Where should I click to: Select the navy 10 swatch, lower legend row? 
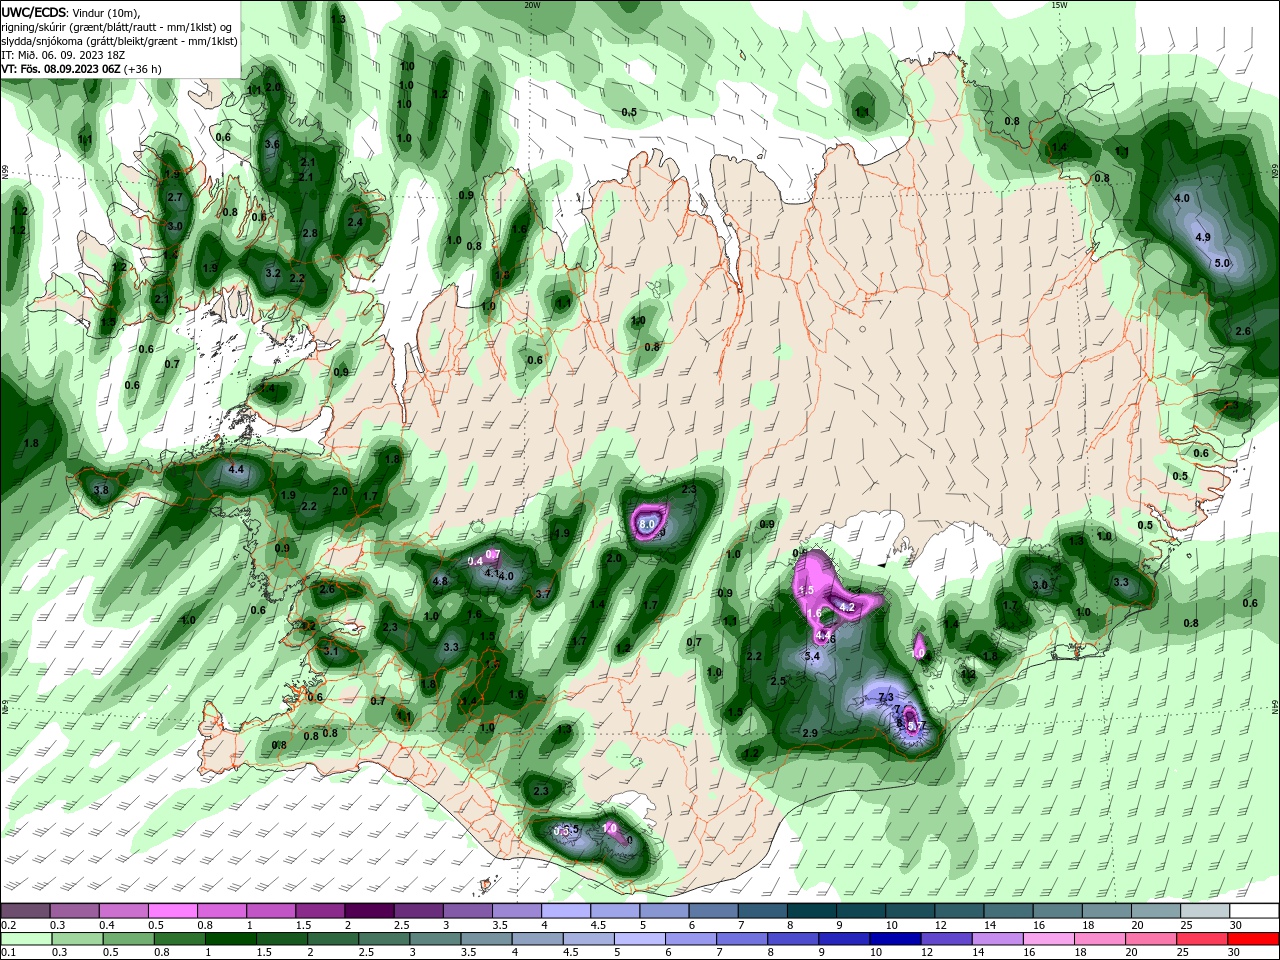(896, 939)
